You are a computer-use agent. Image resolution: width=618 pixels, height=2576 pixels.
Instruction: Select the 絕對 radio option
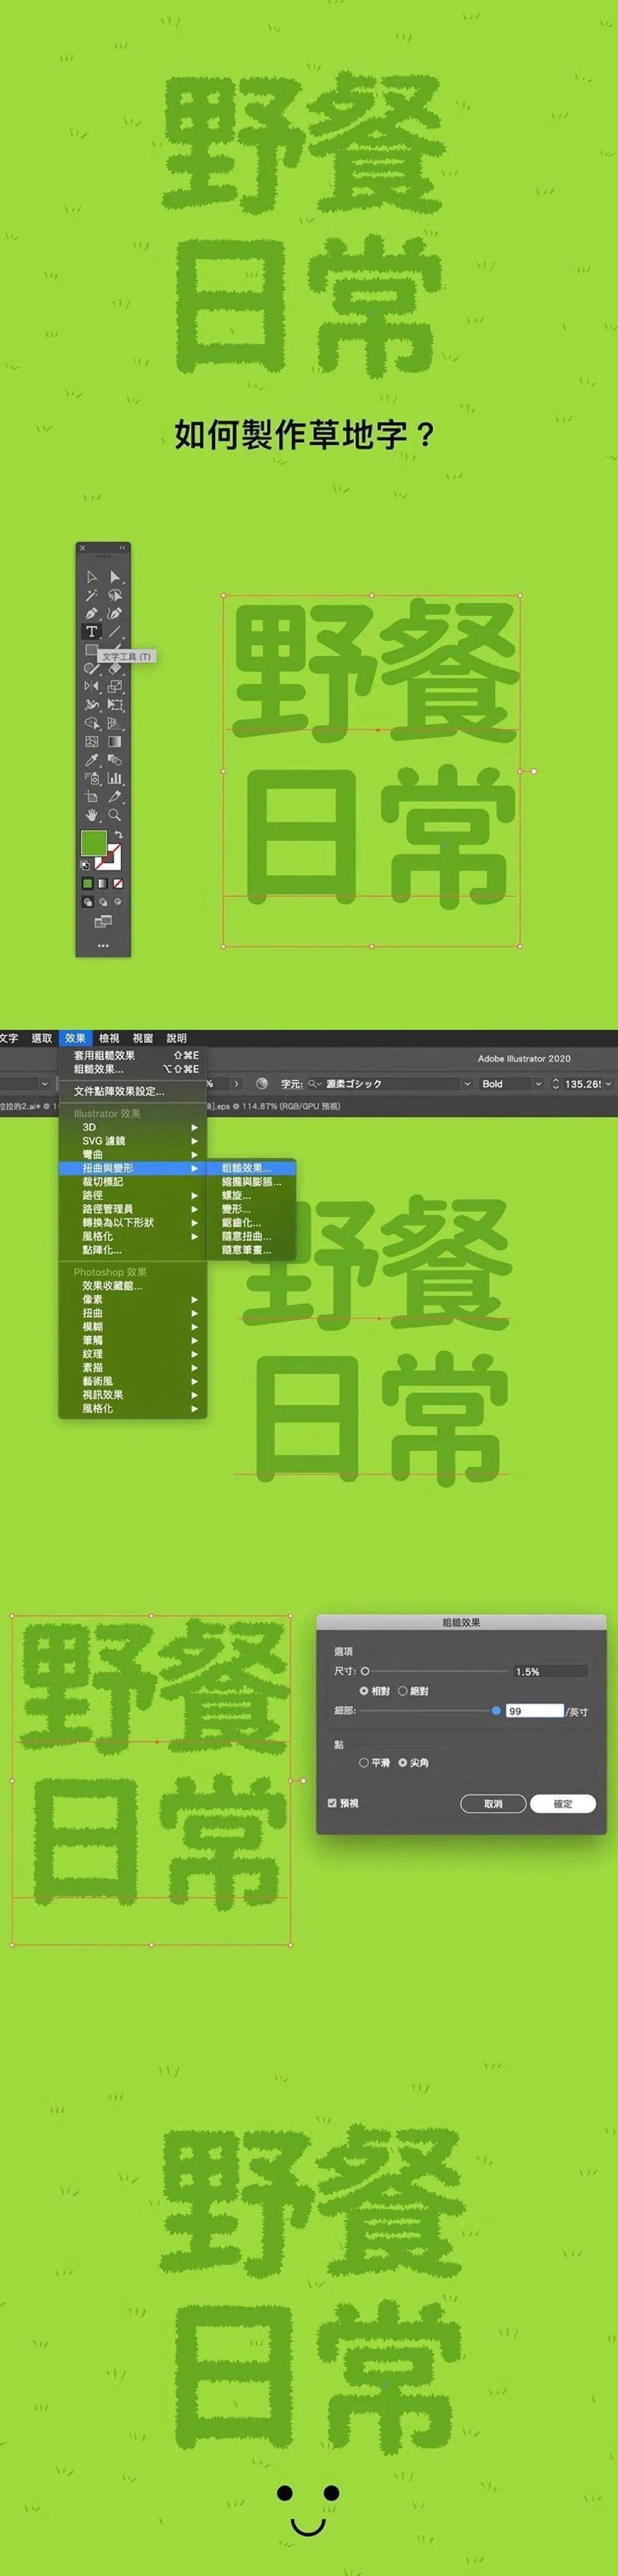tap(403, 1691)
